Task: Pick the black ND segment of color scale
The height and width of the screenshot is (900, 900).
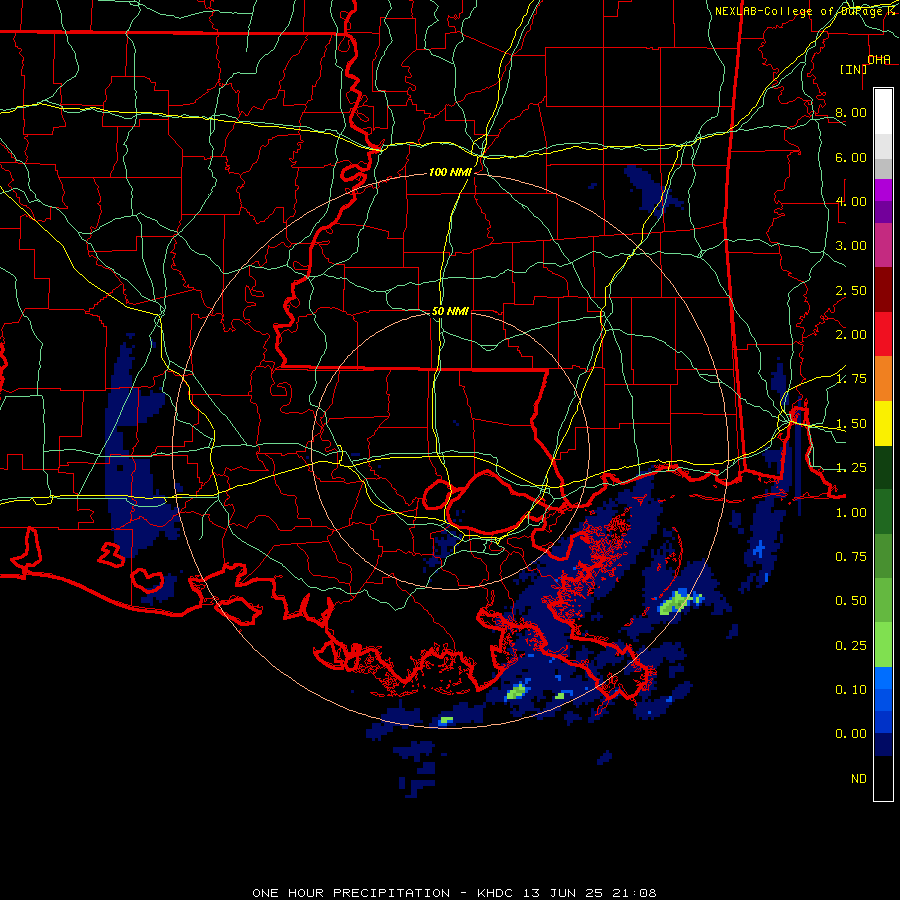Action: point(883,778)
